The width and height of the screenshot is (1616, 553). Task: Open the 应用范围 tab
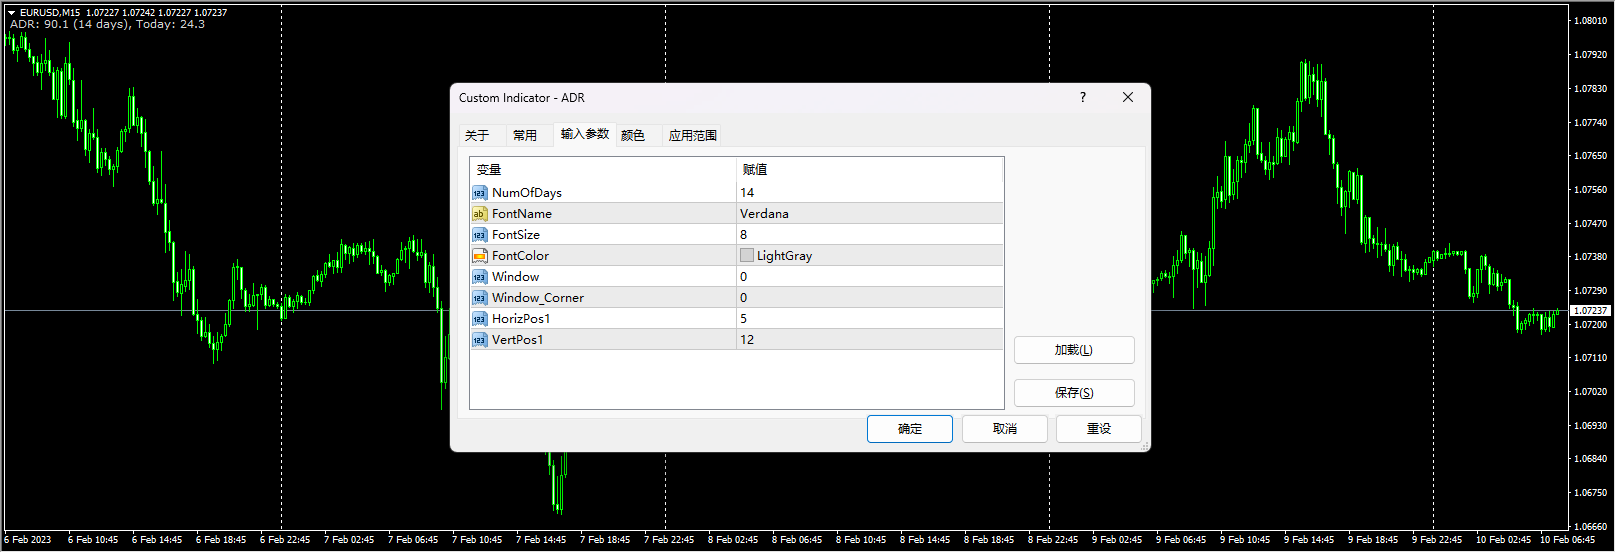[x=693, y=136]
